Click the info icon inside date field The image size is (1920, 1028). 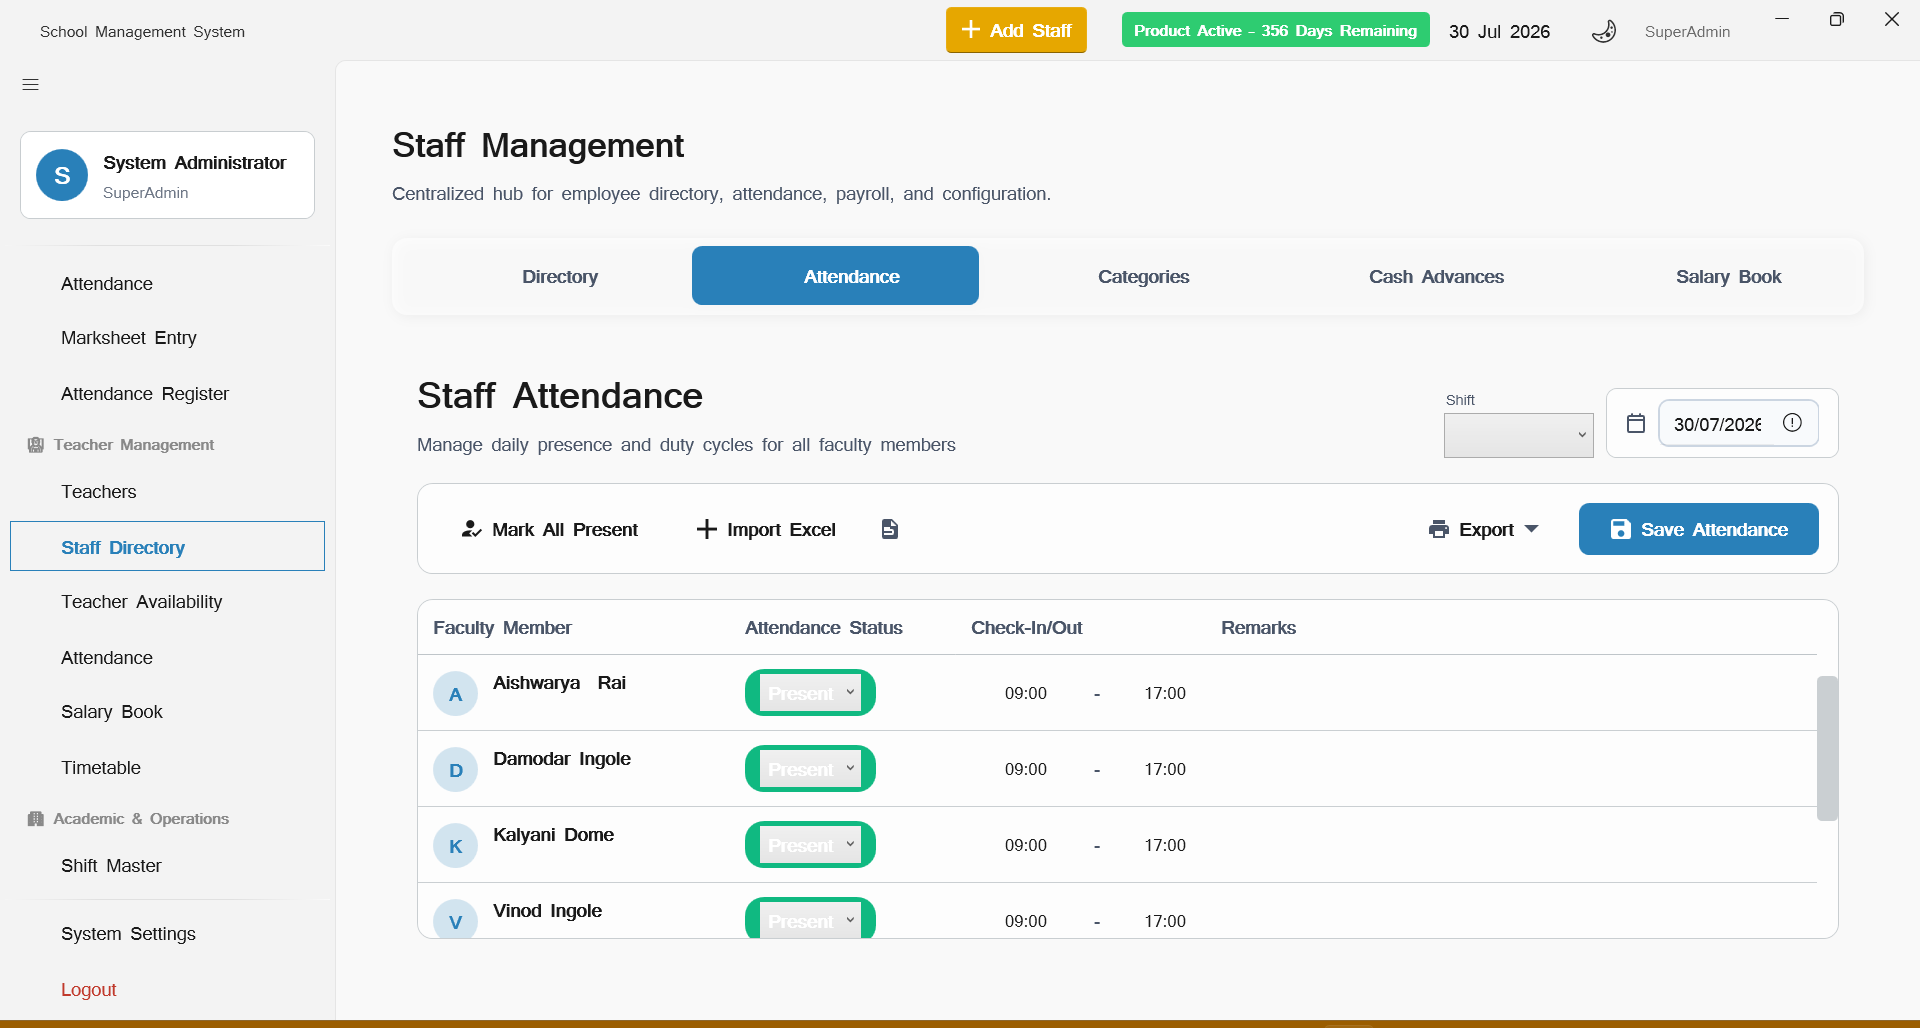[1792, 423]
